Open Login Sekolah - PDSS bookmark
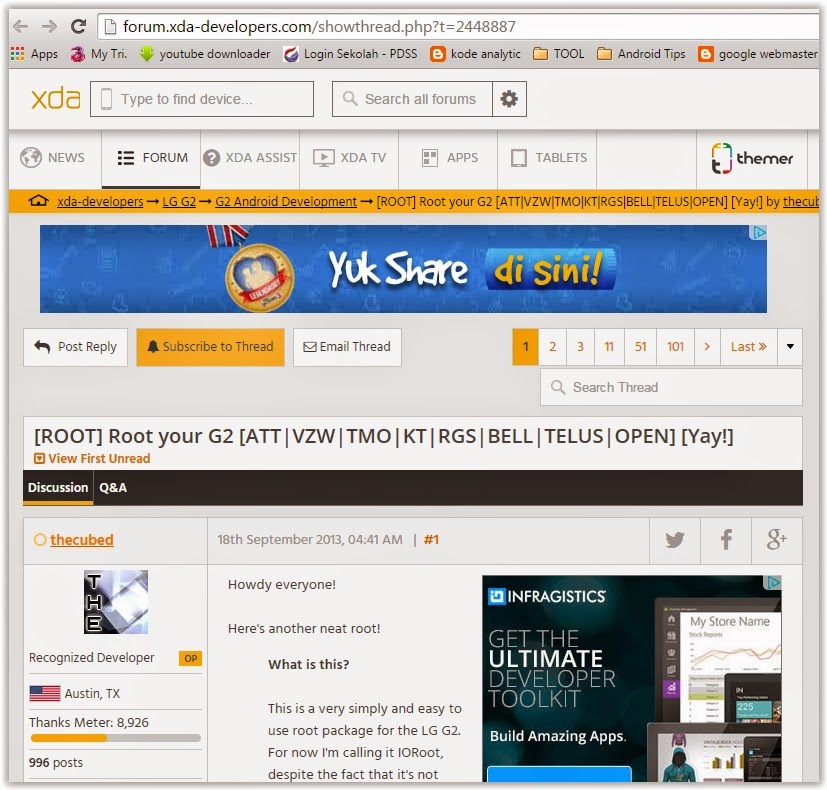 (x=350, y=54)
